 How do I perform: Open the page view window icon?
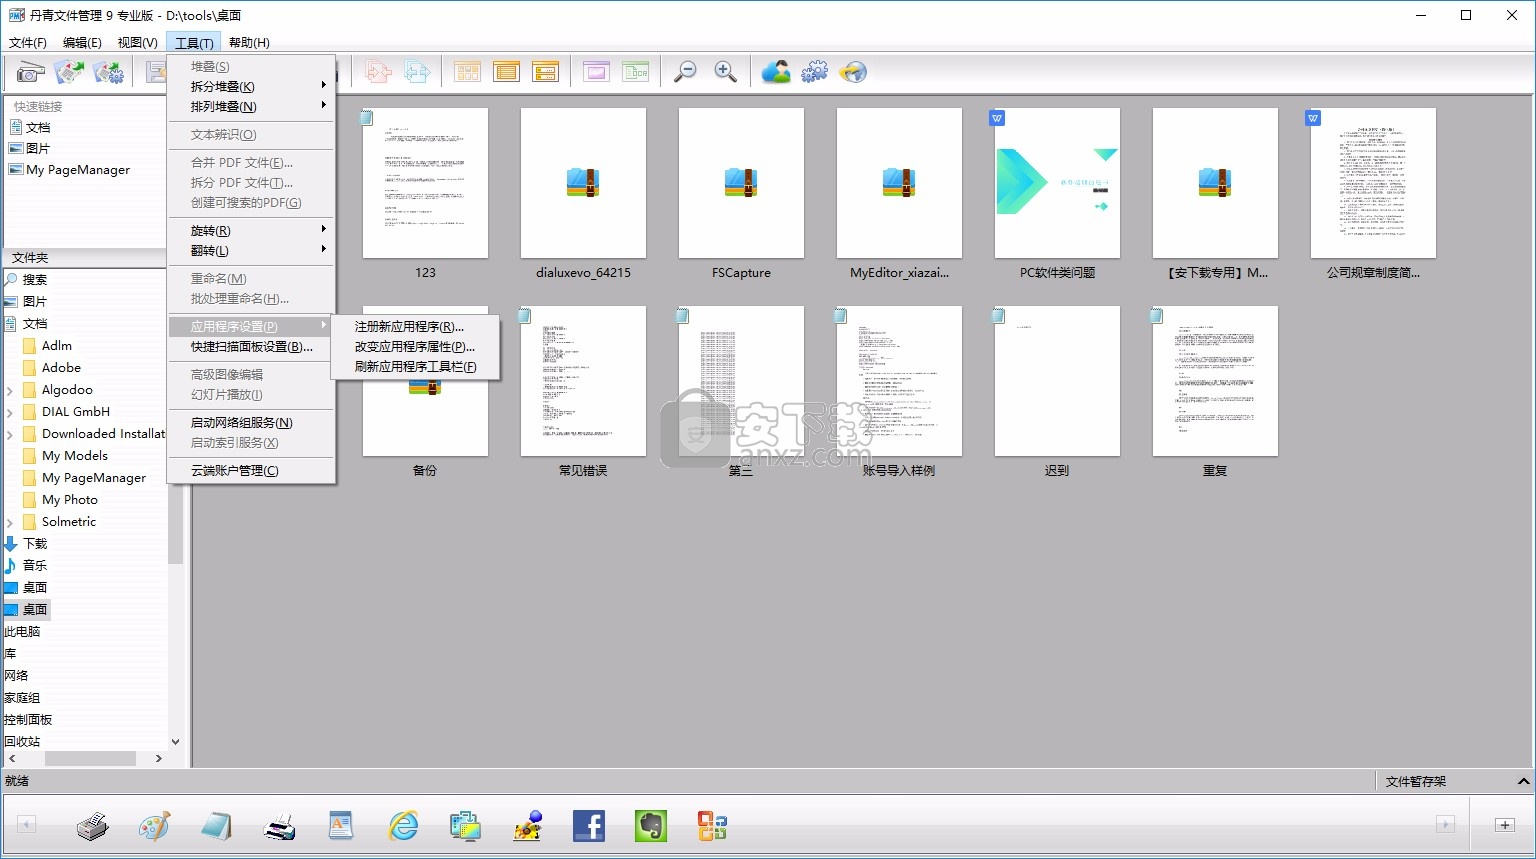(x=596, y=72)
